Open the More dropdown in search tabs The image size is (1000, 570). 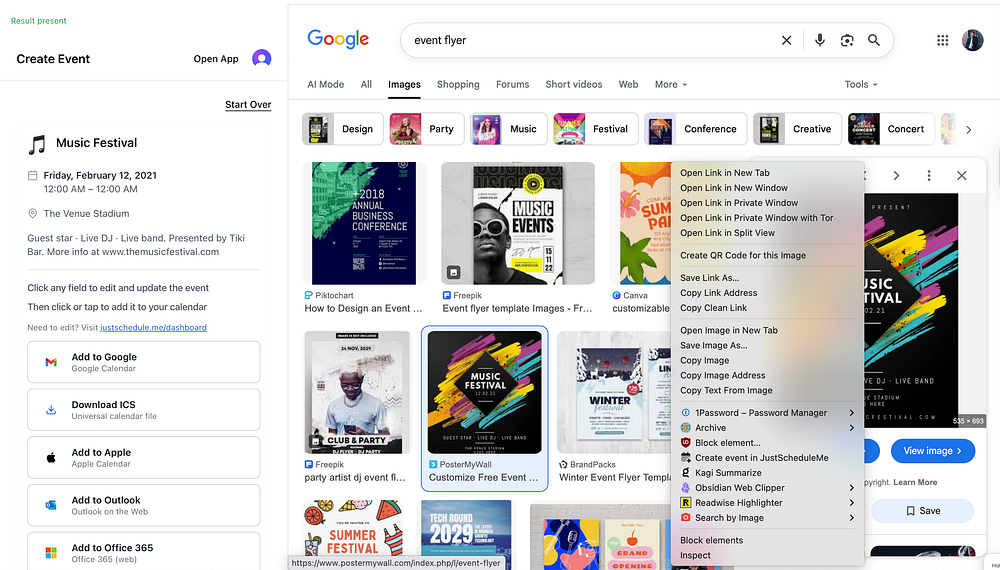[x=671, y=84]
